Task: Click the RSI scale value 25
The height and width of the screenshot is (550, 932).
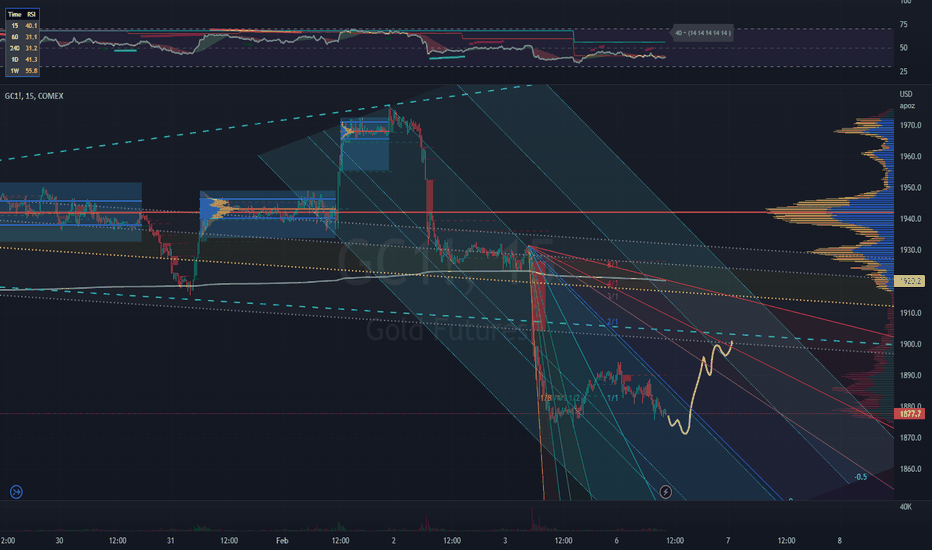Action: pos(903,71)
